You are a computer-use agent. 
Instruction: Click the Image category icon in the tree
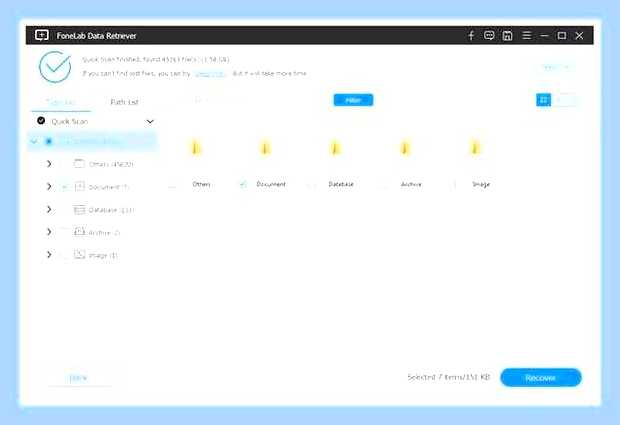79,255
